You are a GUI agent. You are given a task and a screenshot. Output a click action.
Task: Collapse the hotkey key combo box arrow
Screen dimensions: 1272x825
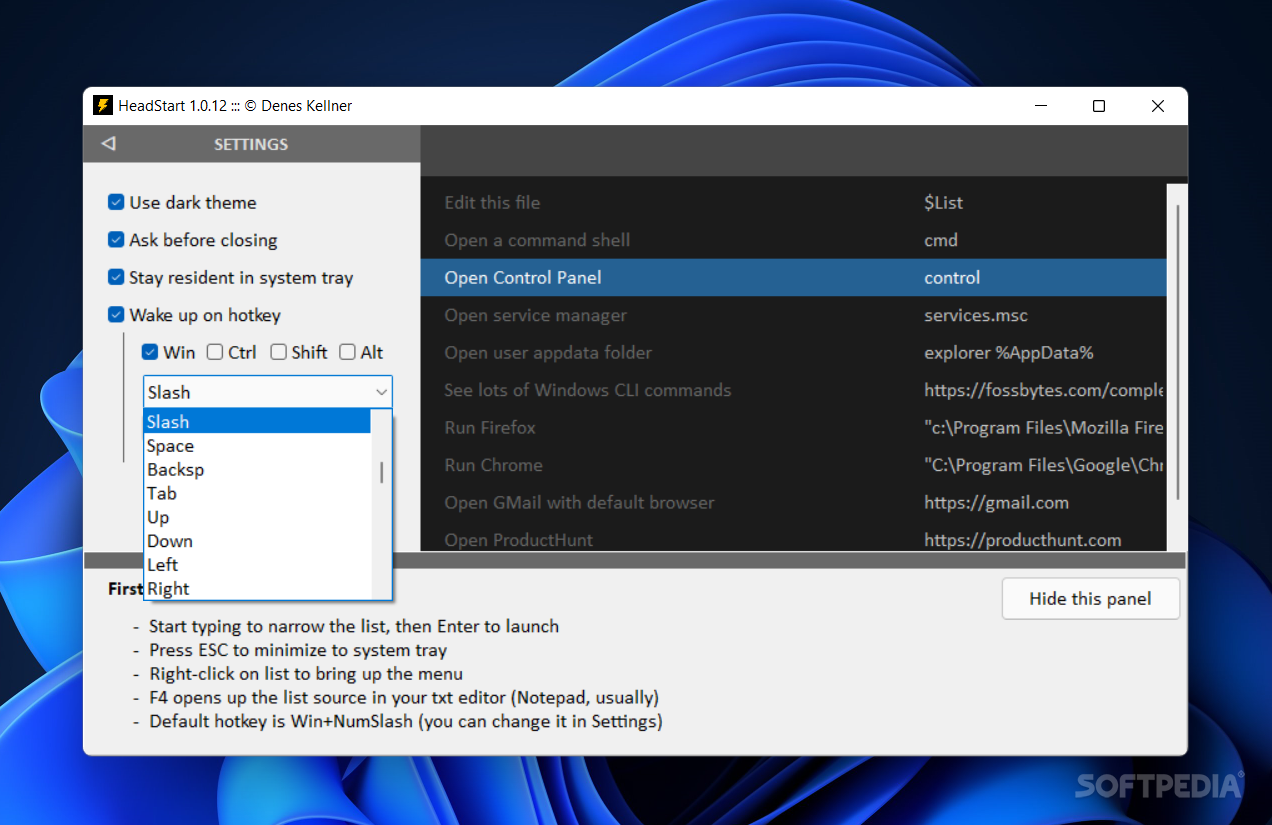pos(380,392)
